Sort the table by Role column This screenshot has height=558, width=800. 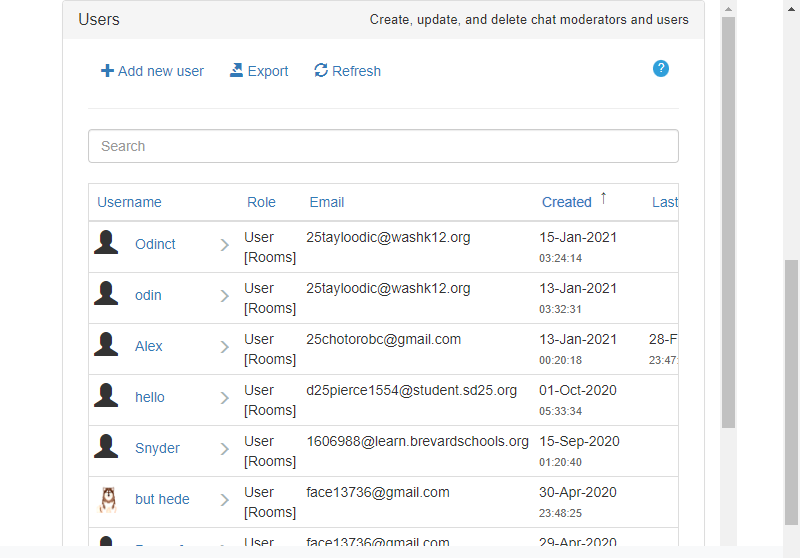[261, 202]
